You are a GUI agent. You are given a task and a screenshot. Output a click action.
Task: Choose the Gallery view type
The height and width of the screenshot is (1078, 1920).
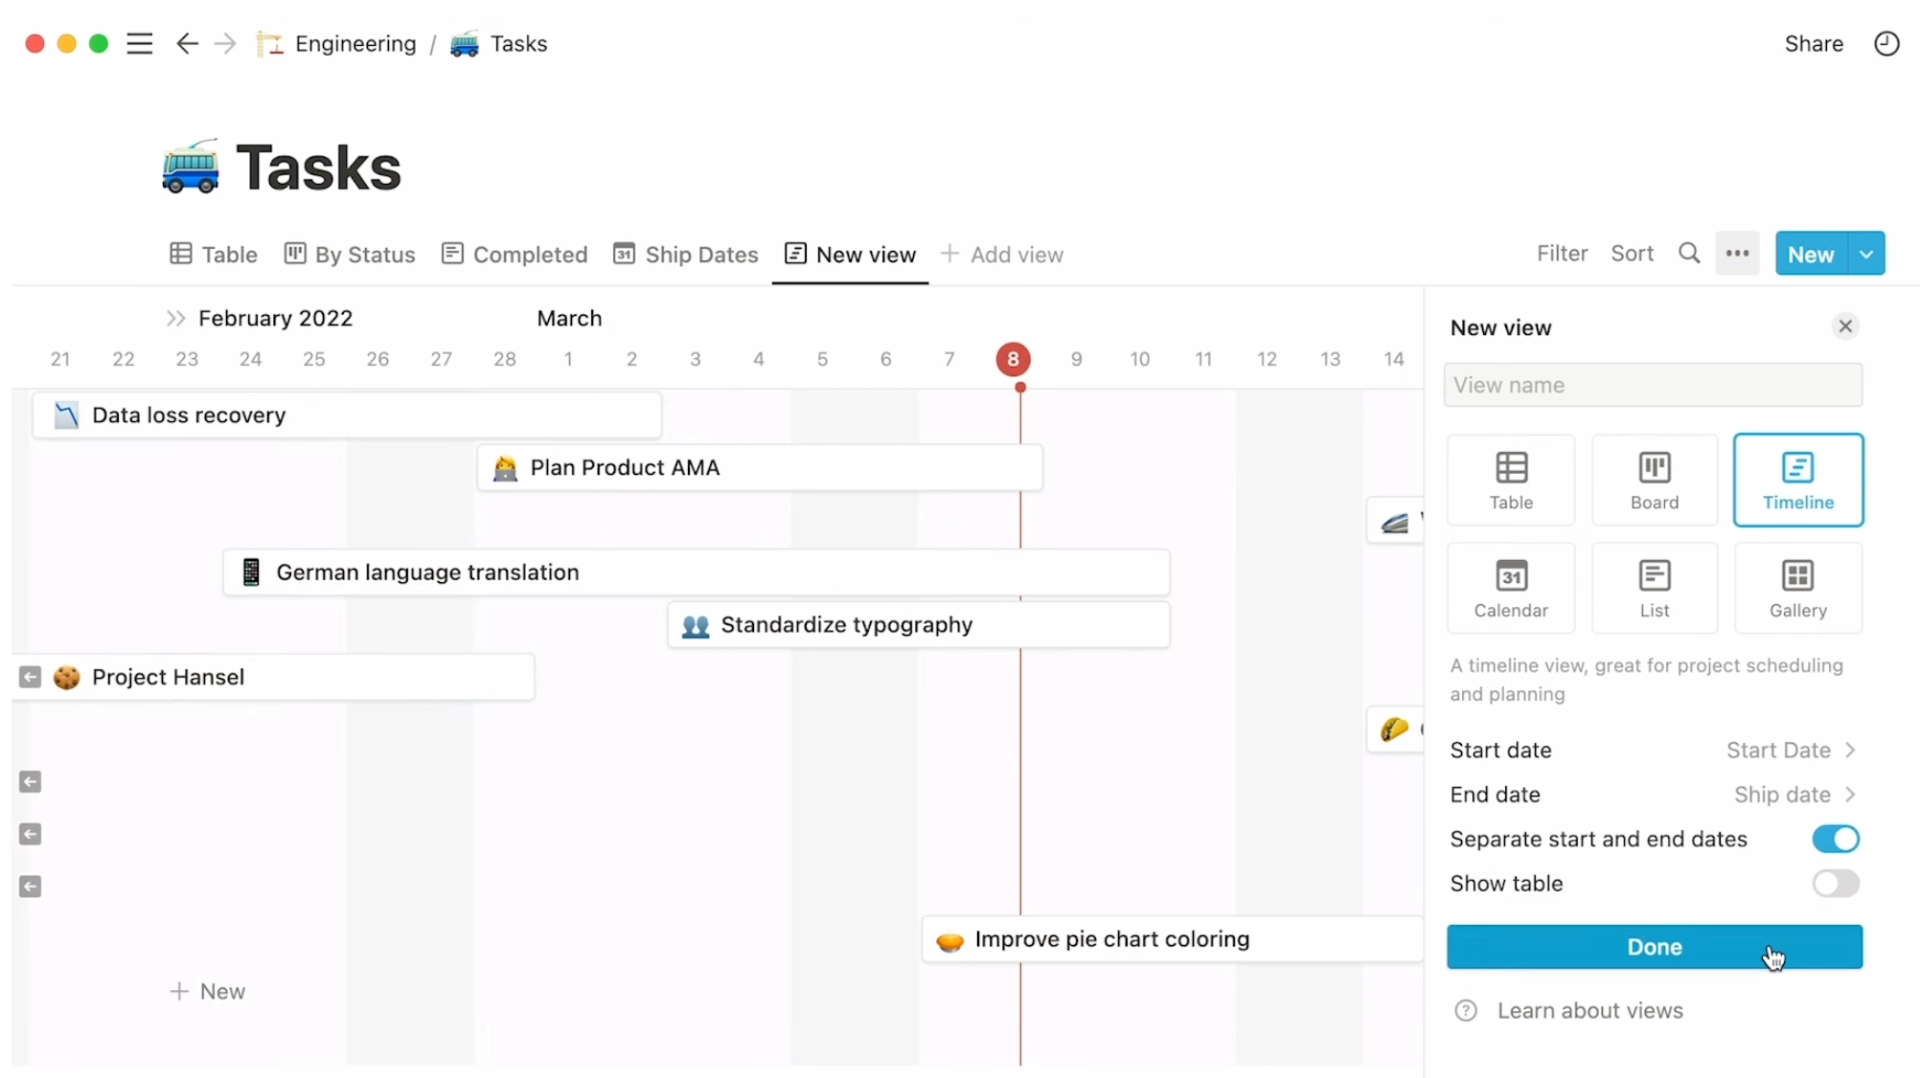click(1797, 588)
